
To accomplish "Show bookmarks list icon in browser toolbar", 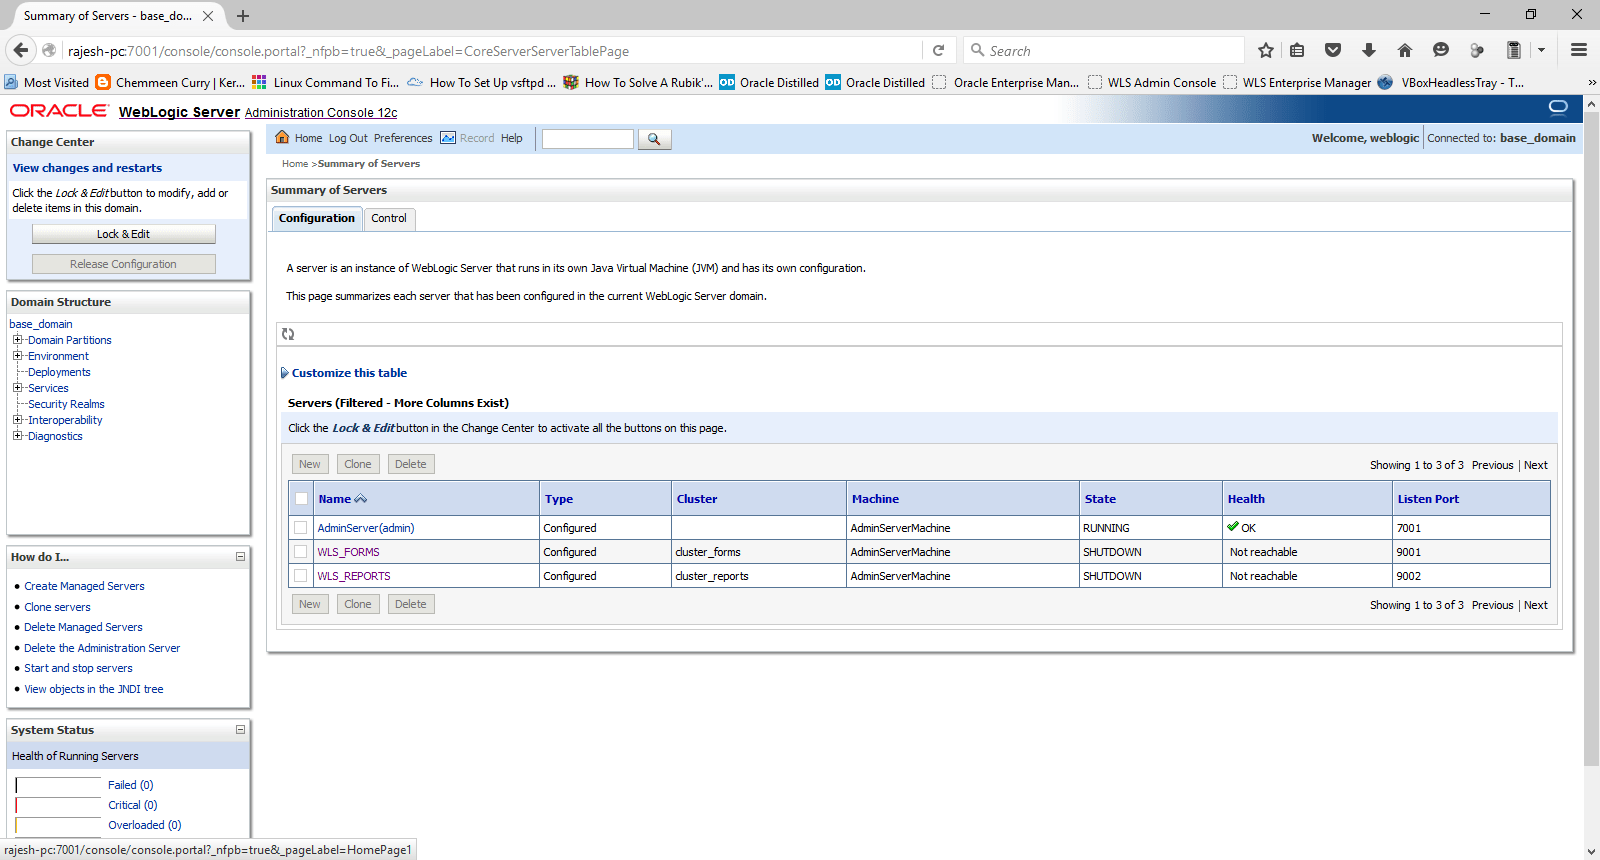I will coord(1297,50).
